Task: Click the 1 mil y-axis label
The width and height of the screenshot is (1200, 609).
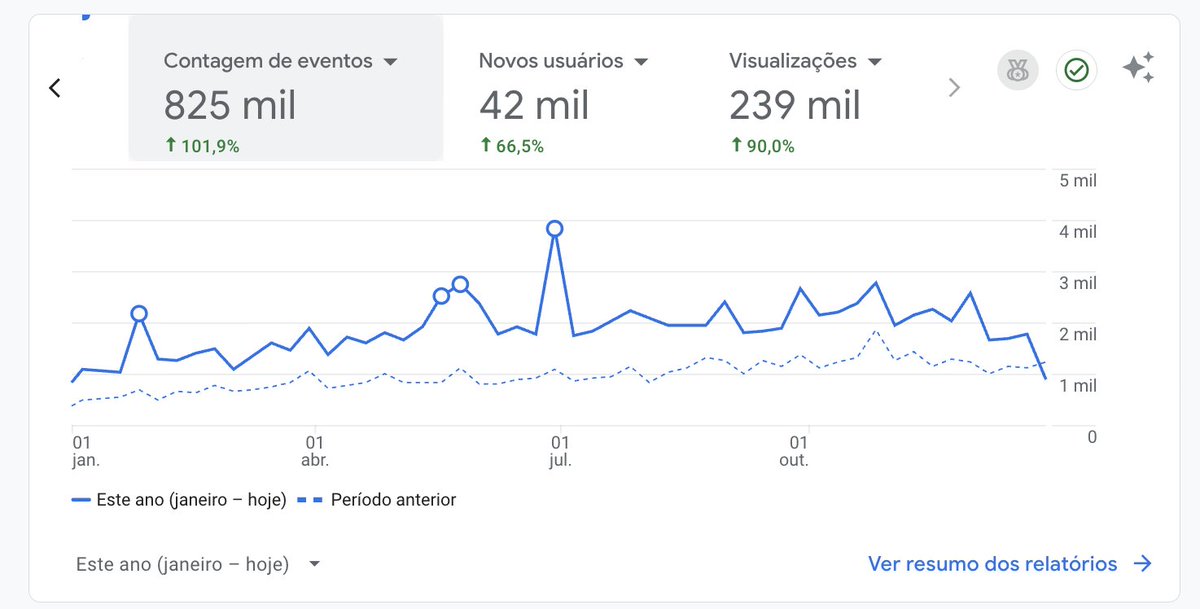Action: [x=1078, y=386]
